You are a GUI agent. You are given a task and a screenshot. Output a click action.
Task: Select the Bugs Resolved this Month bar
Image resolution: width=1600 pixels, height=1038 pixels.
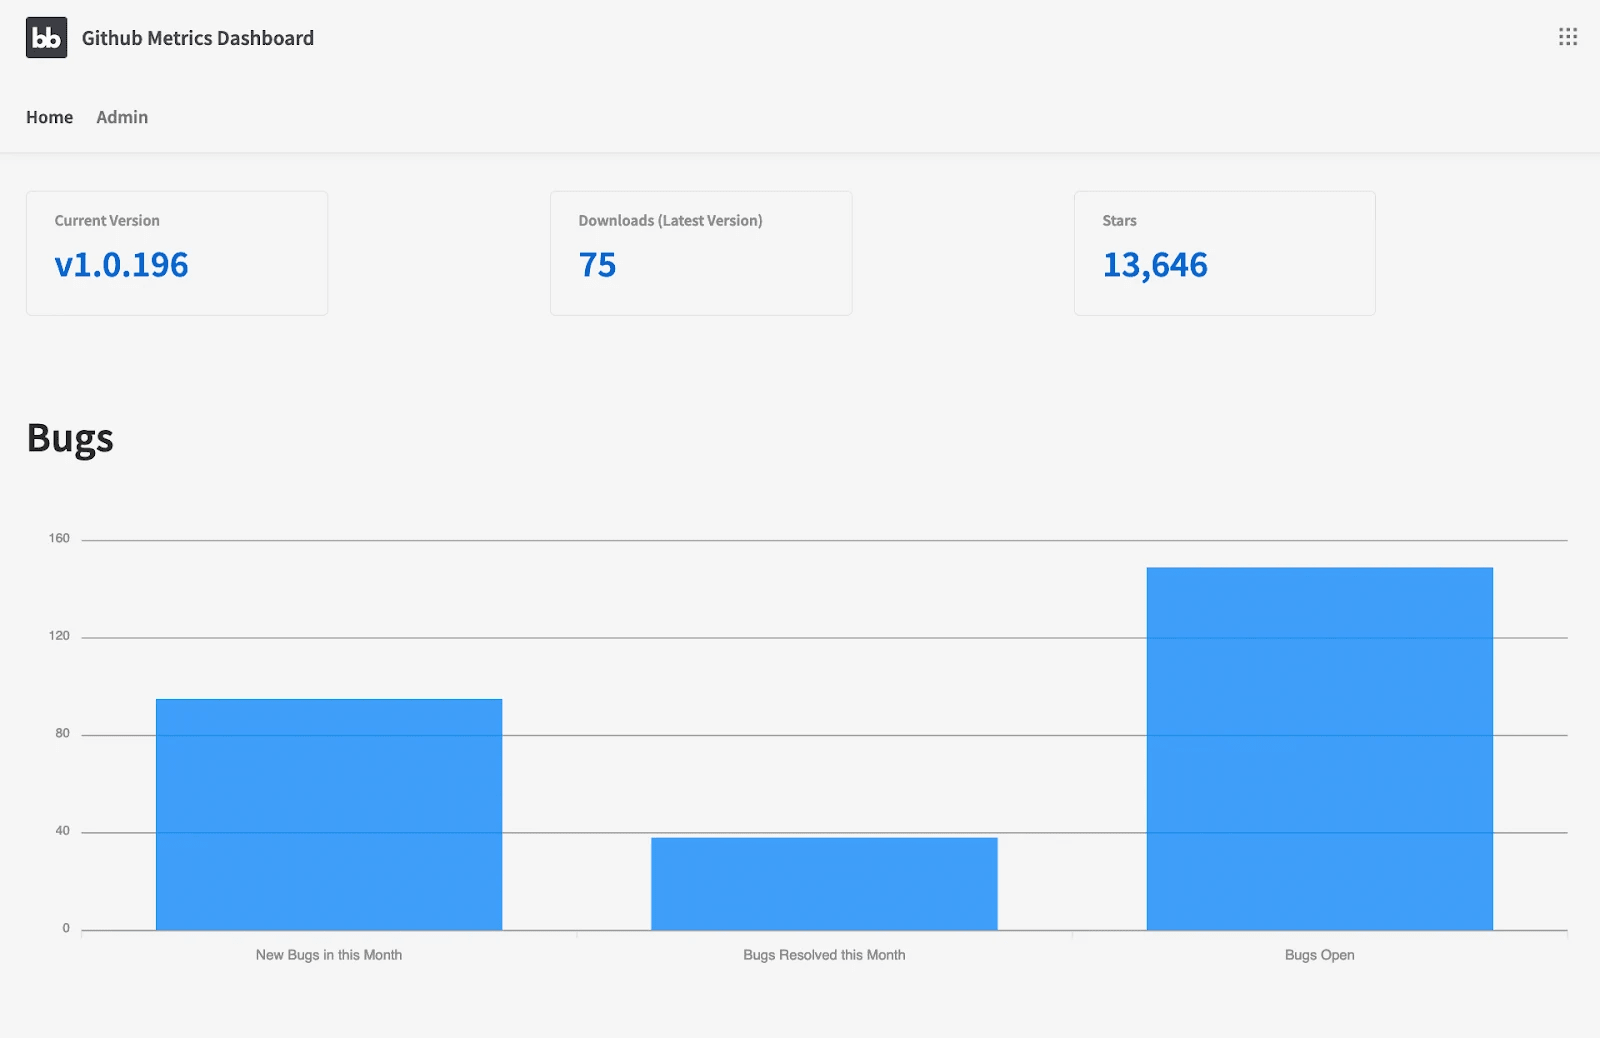click(824, 884)
